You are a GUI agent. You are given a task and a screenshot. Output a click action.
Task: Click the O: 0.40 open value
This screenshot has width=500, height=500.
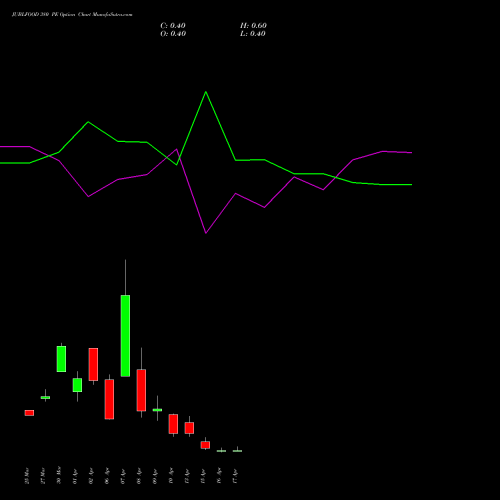[173, 34]
